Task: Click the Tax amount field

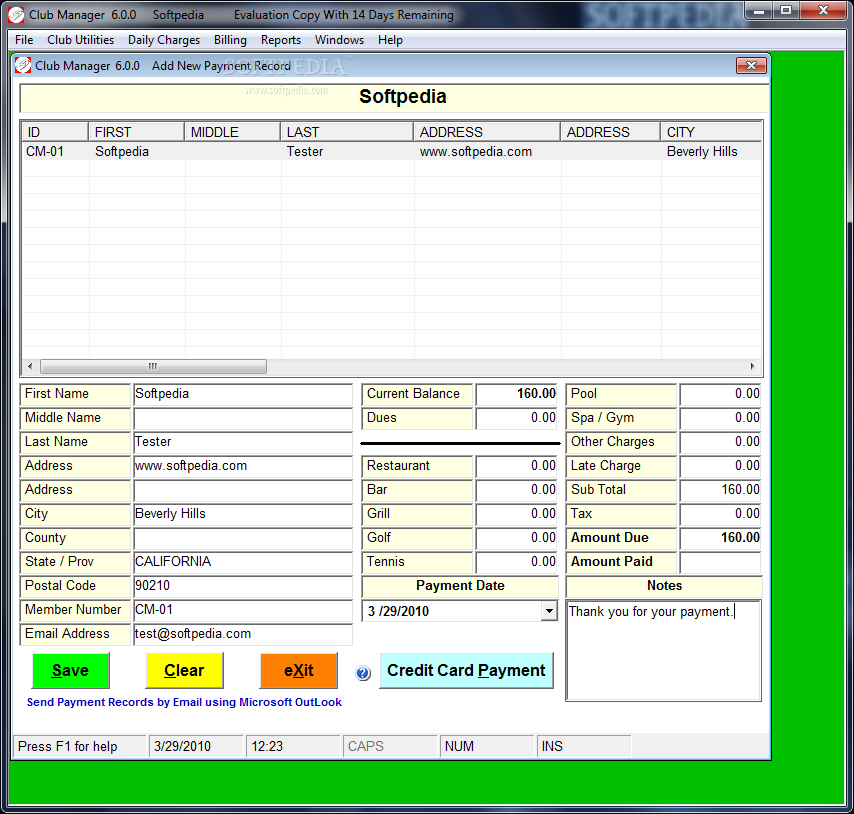Action: [x=721, y=514]
